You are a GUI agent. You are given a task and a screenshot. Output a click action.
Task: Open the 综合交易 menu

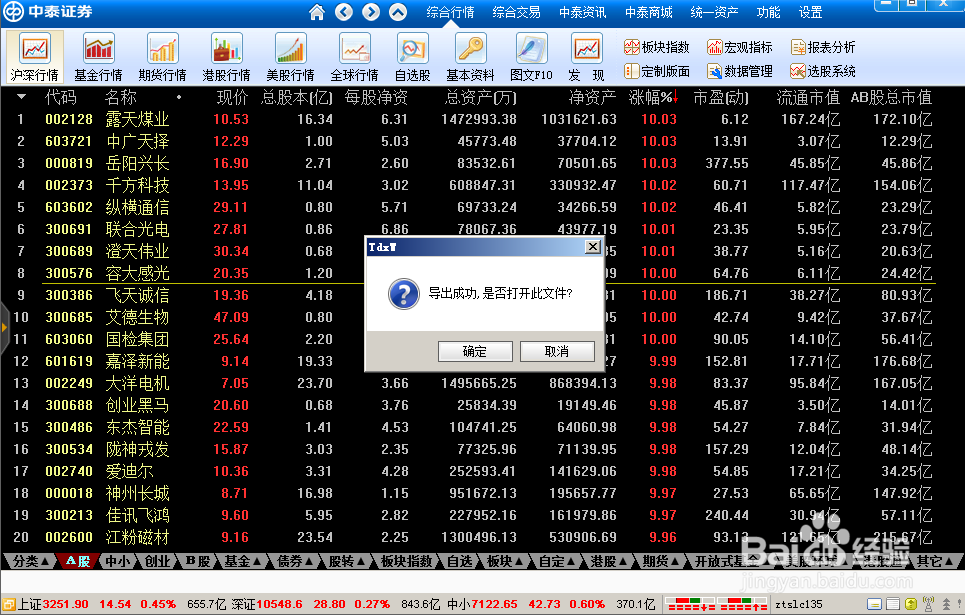(516, 12)
